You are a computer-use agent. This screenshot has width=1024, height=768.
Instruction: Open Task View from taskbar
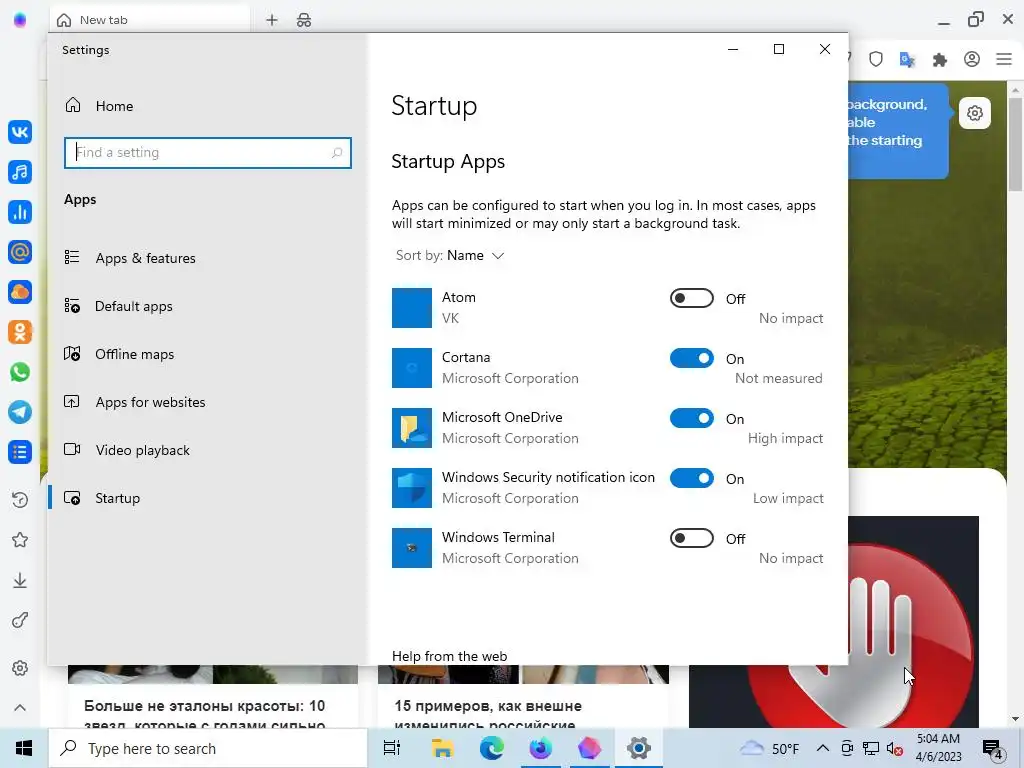pyautogui.click(x=392, y=748)
